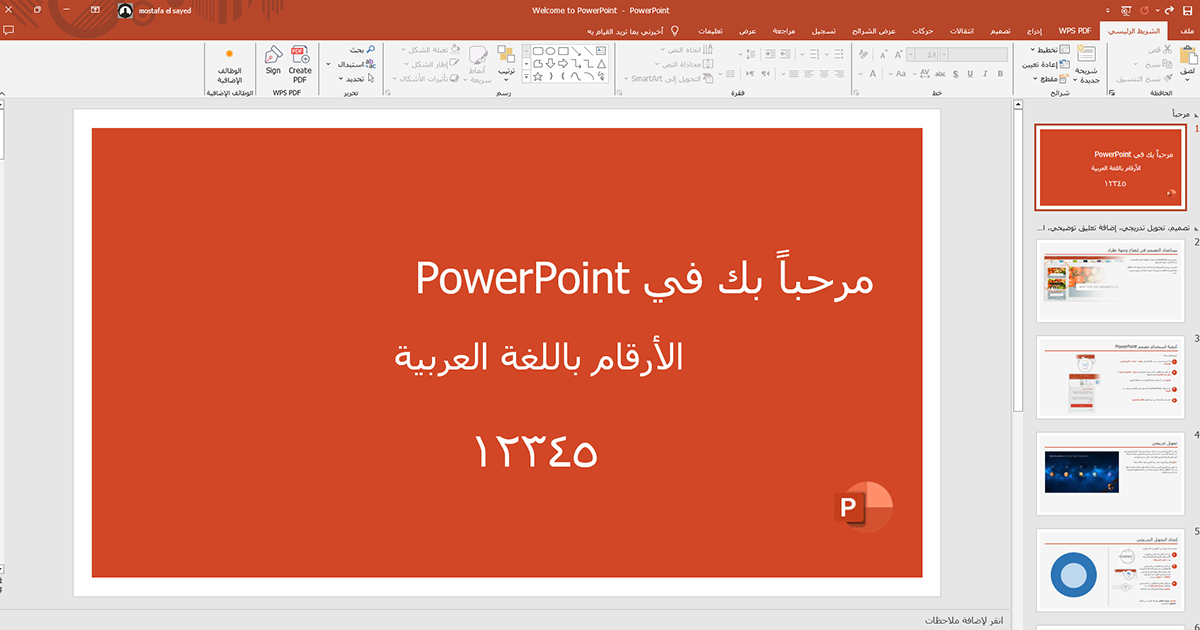Viewport: 1200px width, 630px height.
Task: Click the Increase Font Size icon
Action: coord(898,55)
